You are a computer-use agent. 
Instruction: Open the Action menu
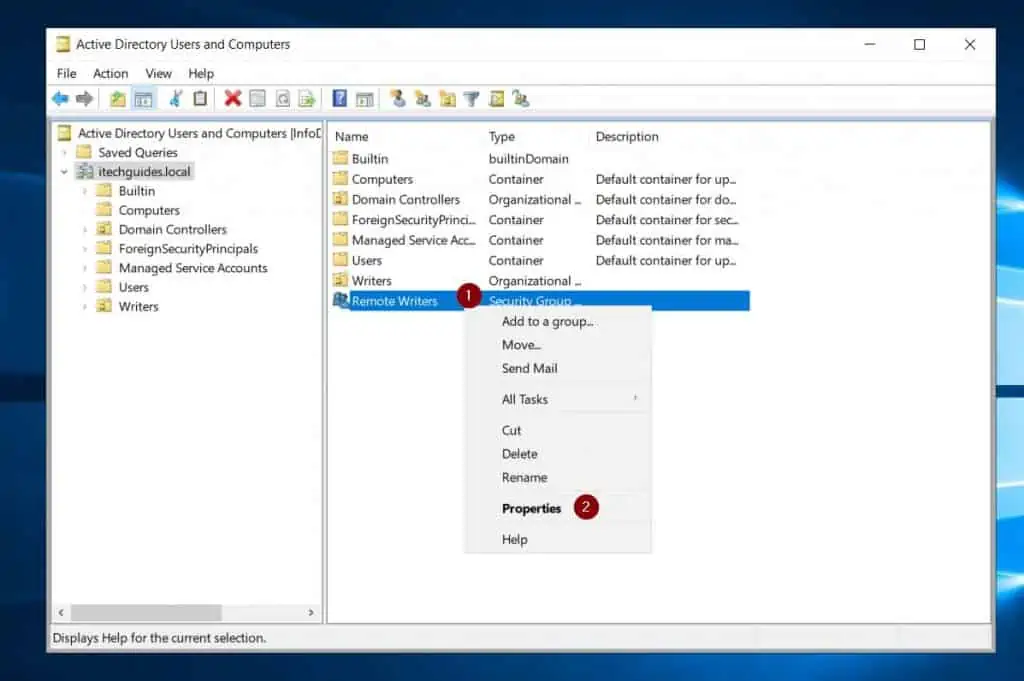[x=110, y=74]
